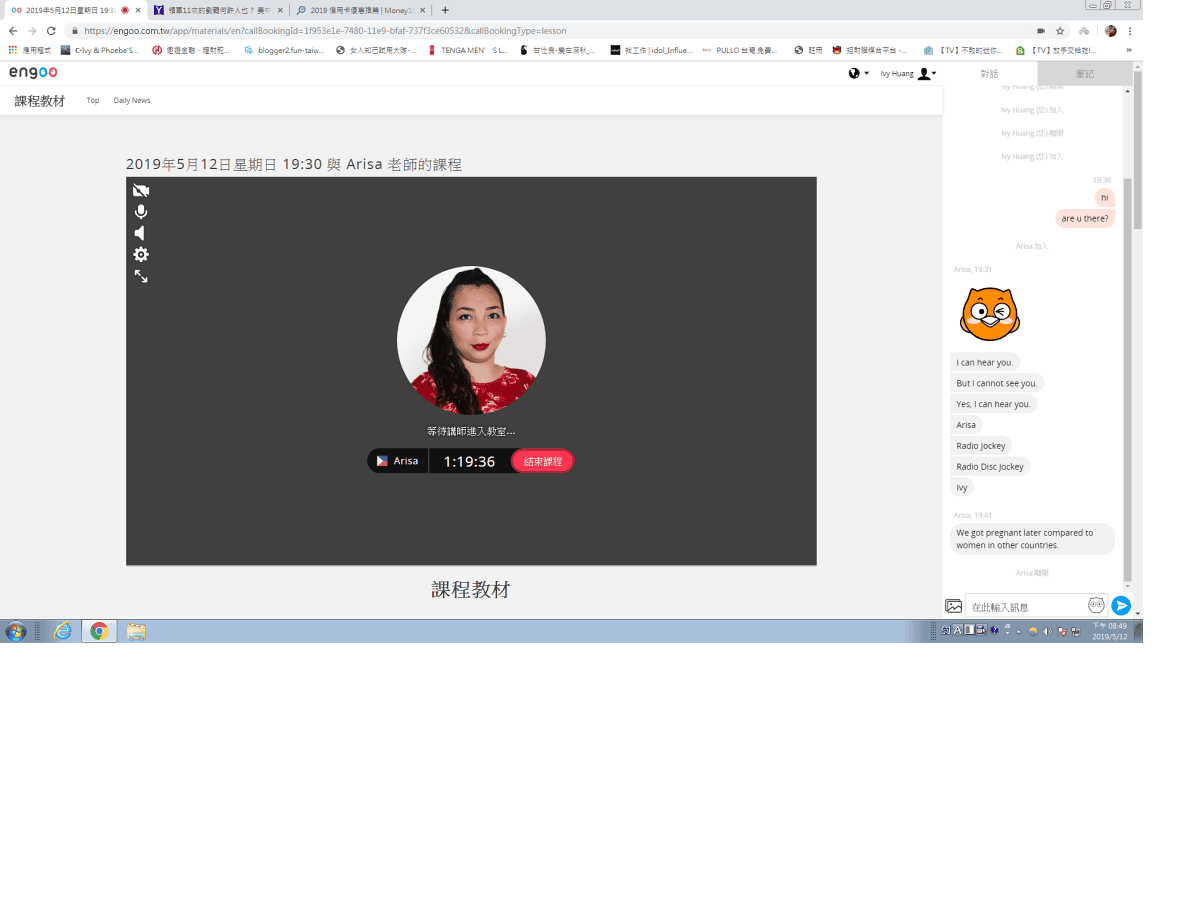Send the chat message with blue arrow
Image resolution: width=1200 pixels, height=900 pixels.
(x=1121, y=605)
